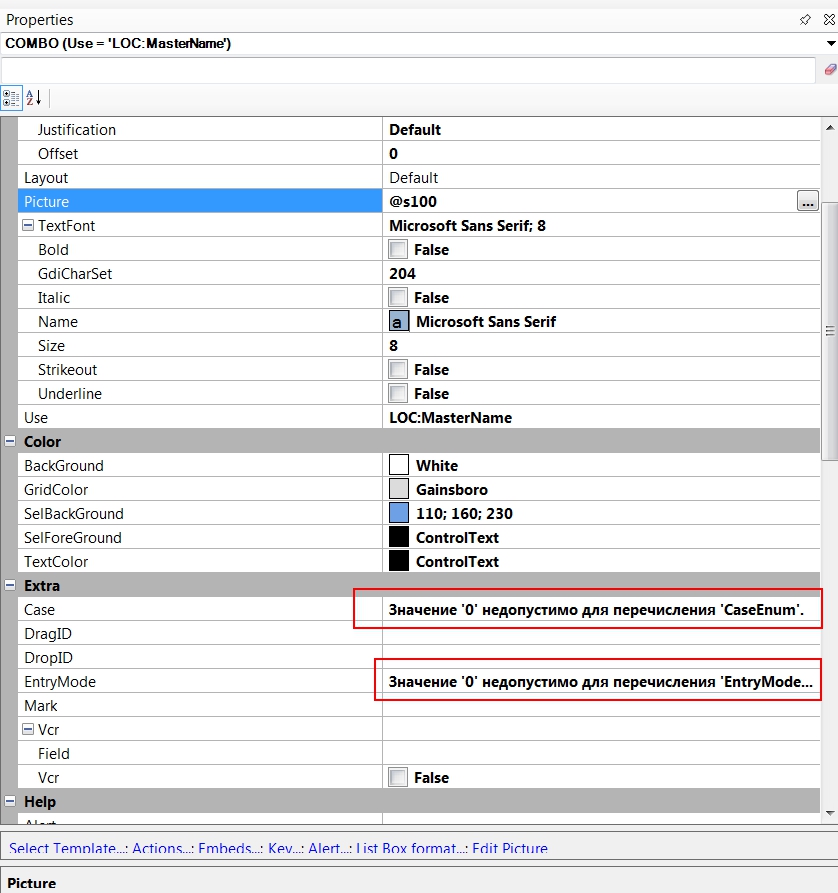
Task: Sort properties alphabetically
Action: [x=34, y=97]
